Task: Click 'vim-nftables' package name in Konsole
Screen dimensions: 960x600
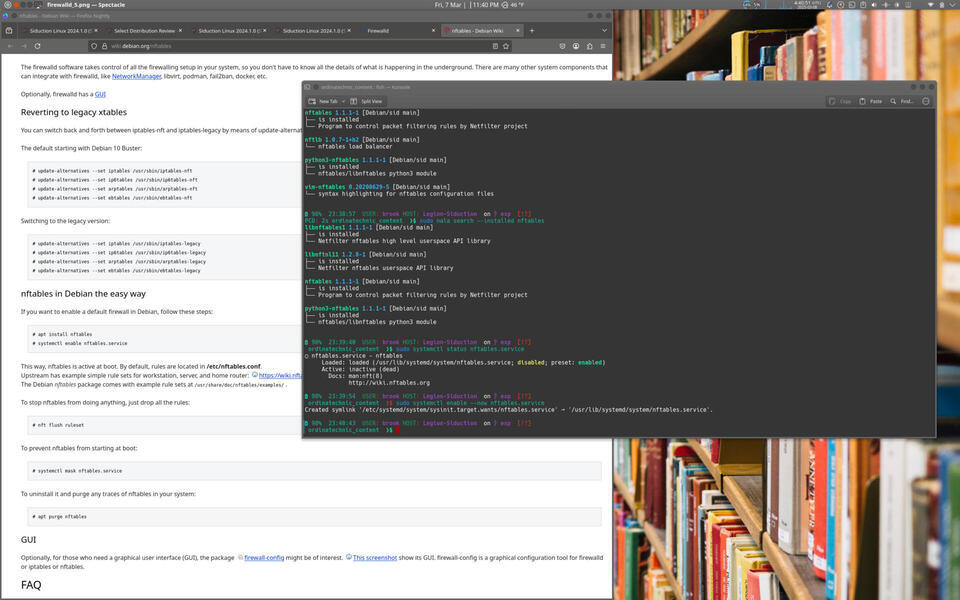Action: [325, 187]
